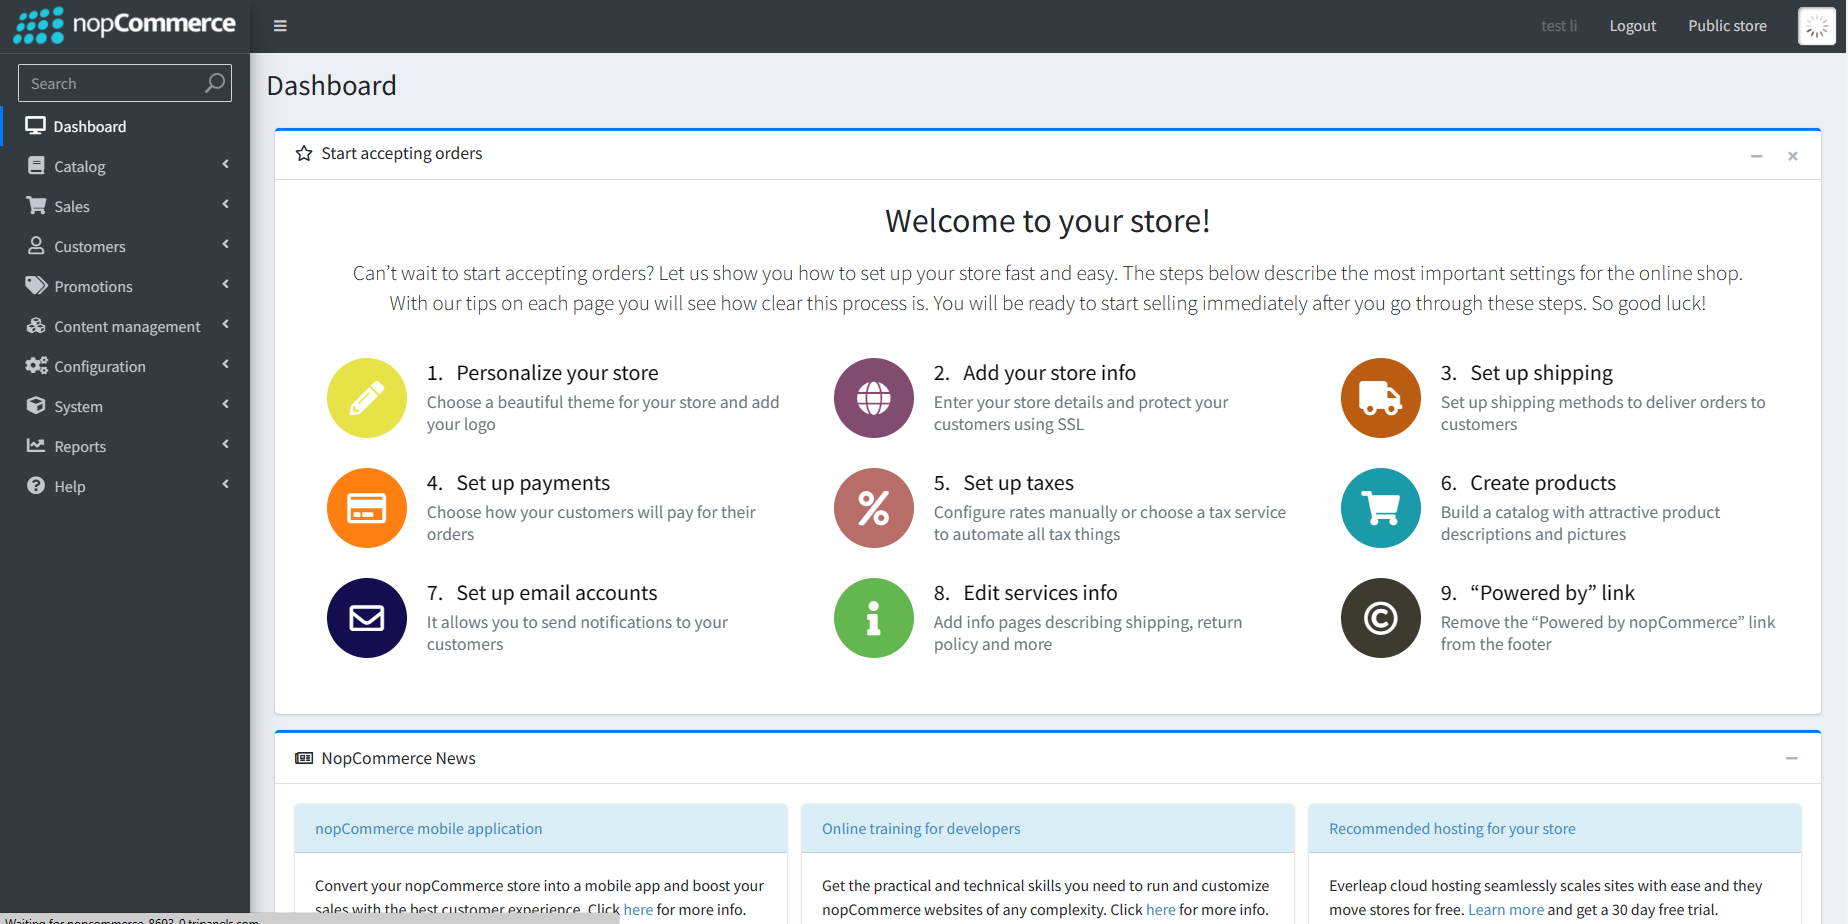Viewport: 1848px width, 924px height.
Task: Open Set up email accounts step
Action: 557,593
